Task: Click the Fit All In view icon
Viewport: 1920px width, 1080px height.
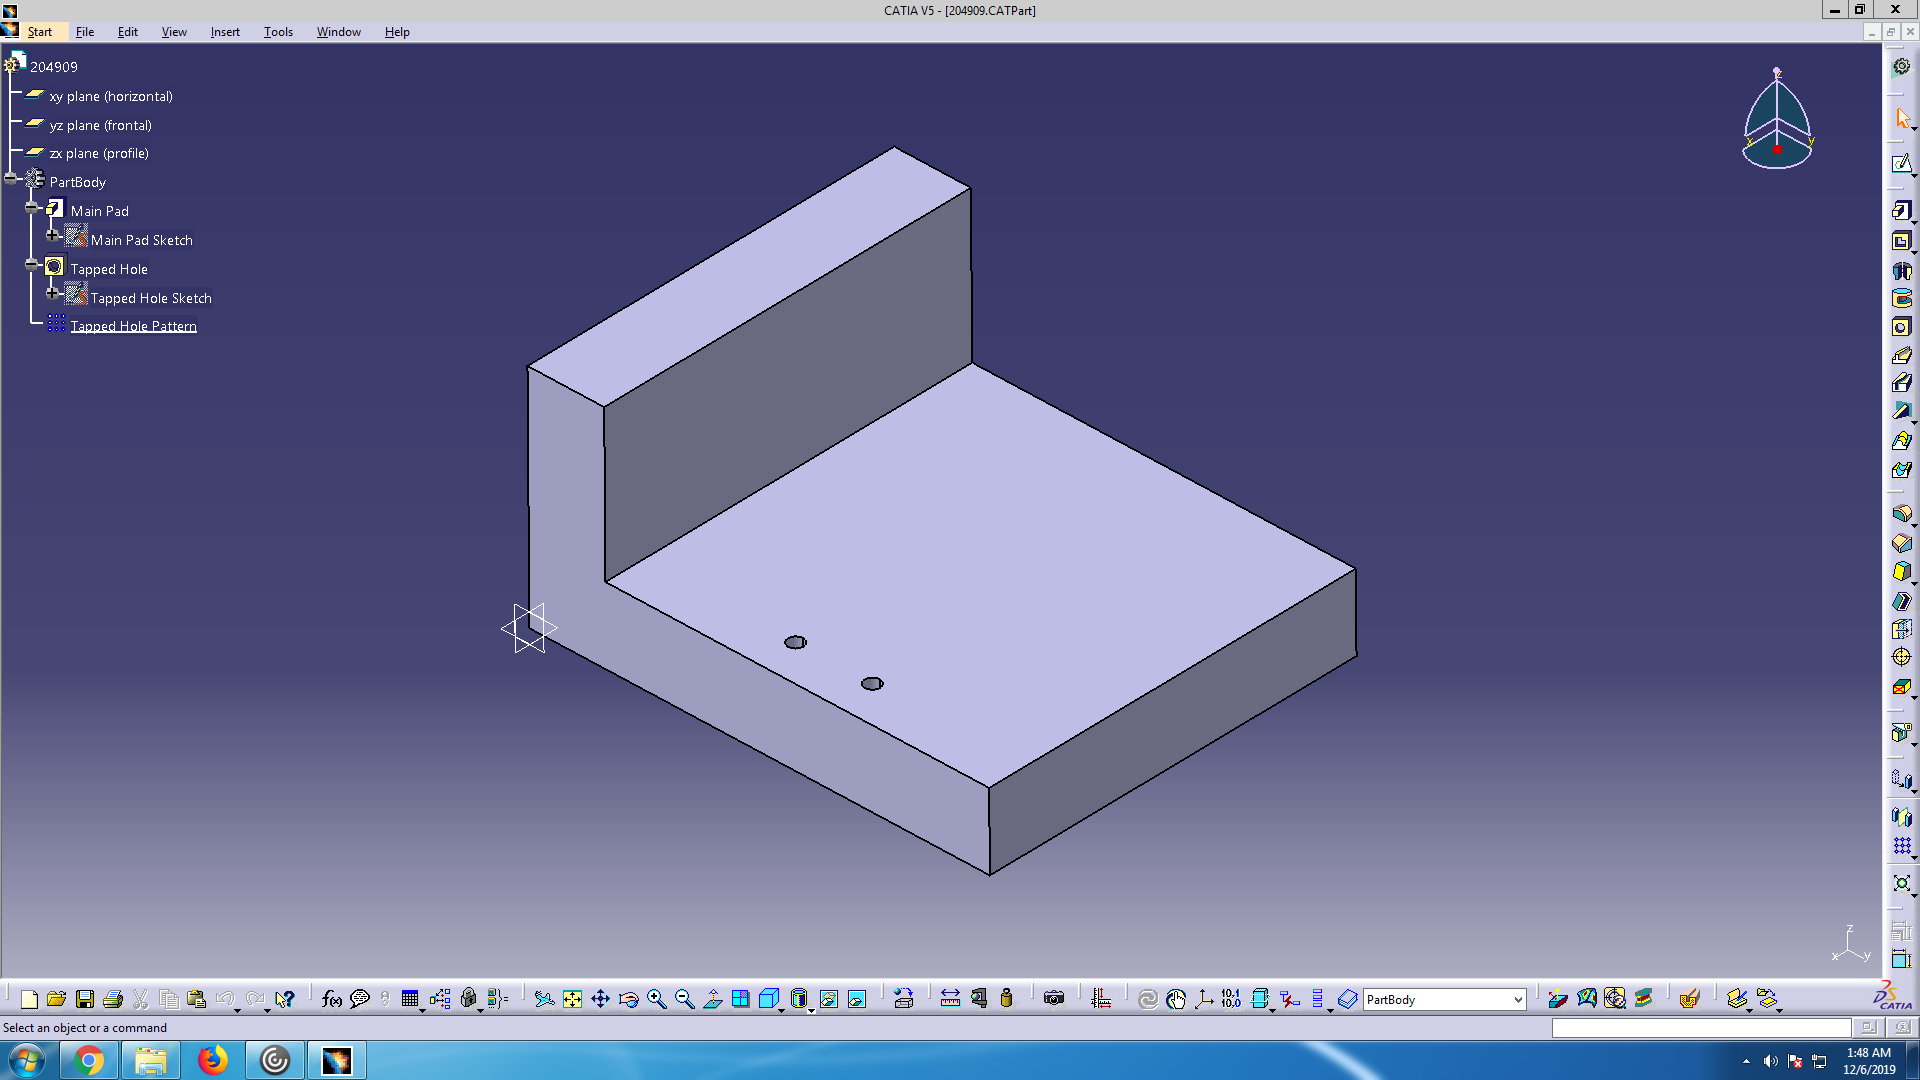Action: coord(572,999)
